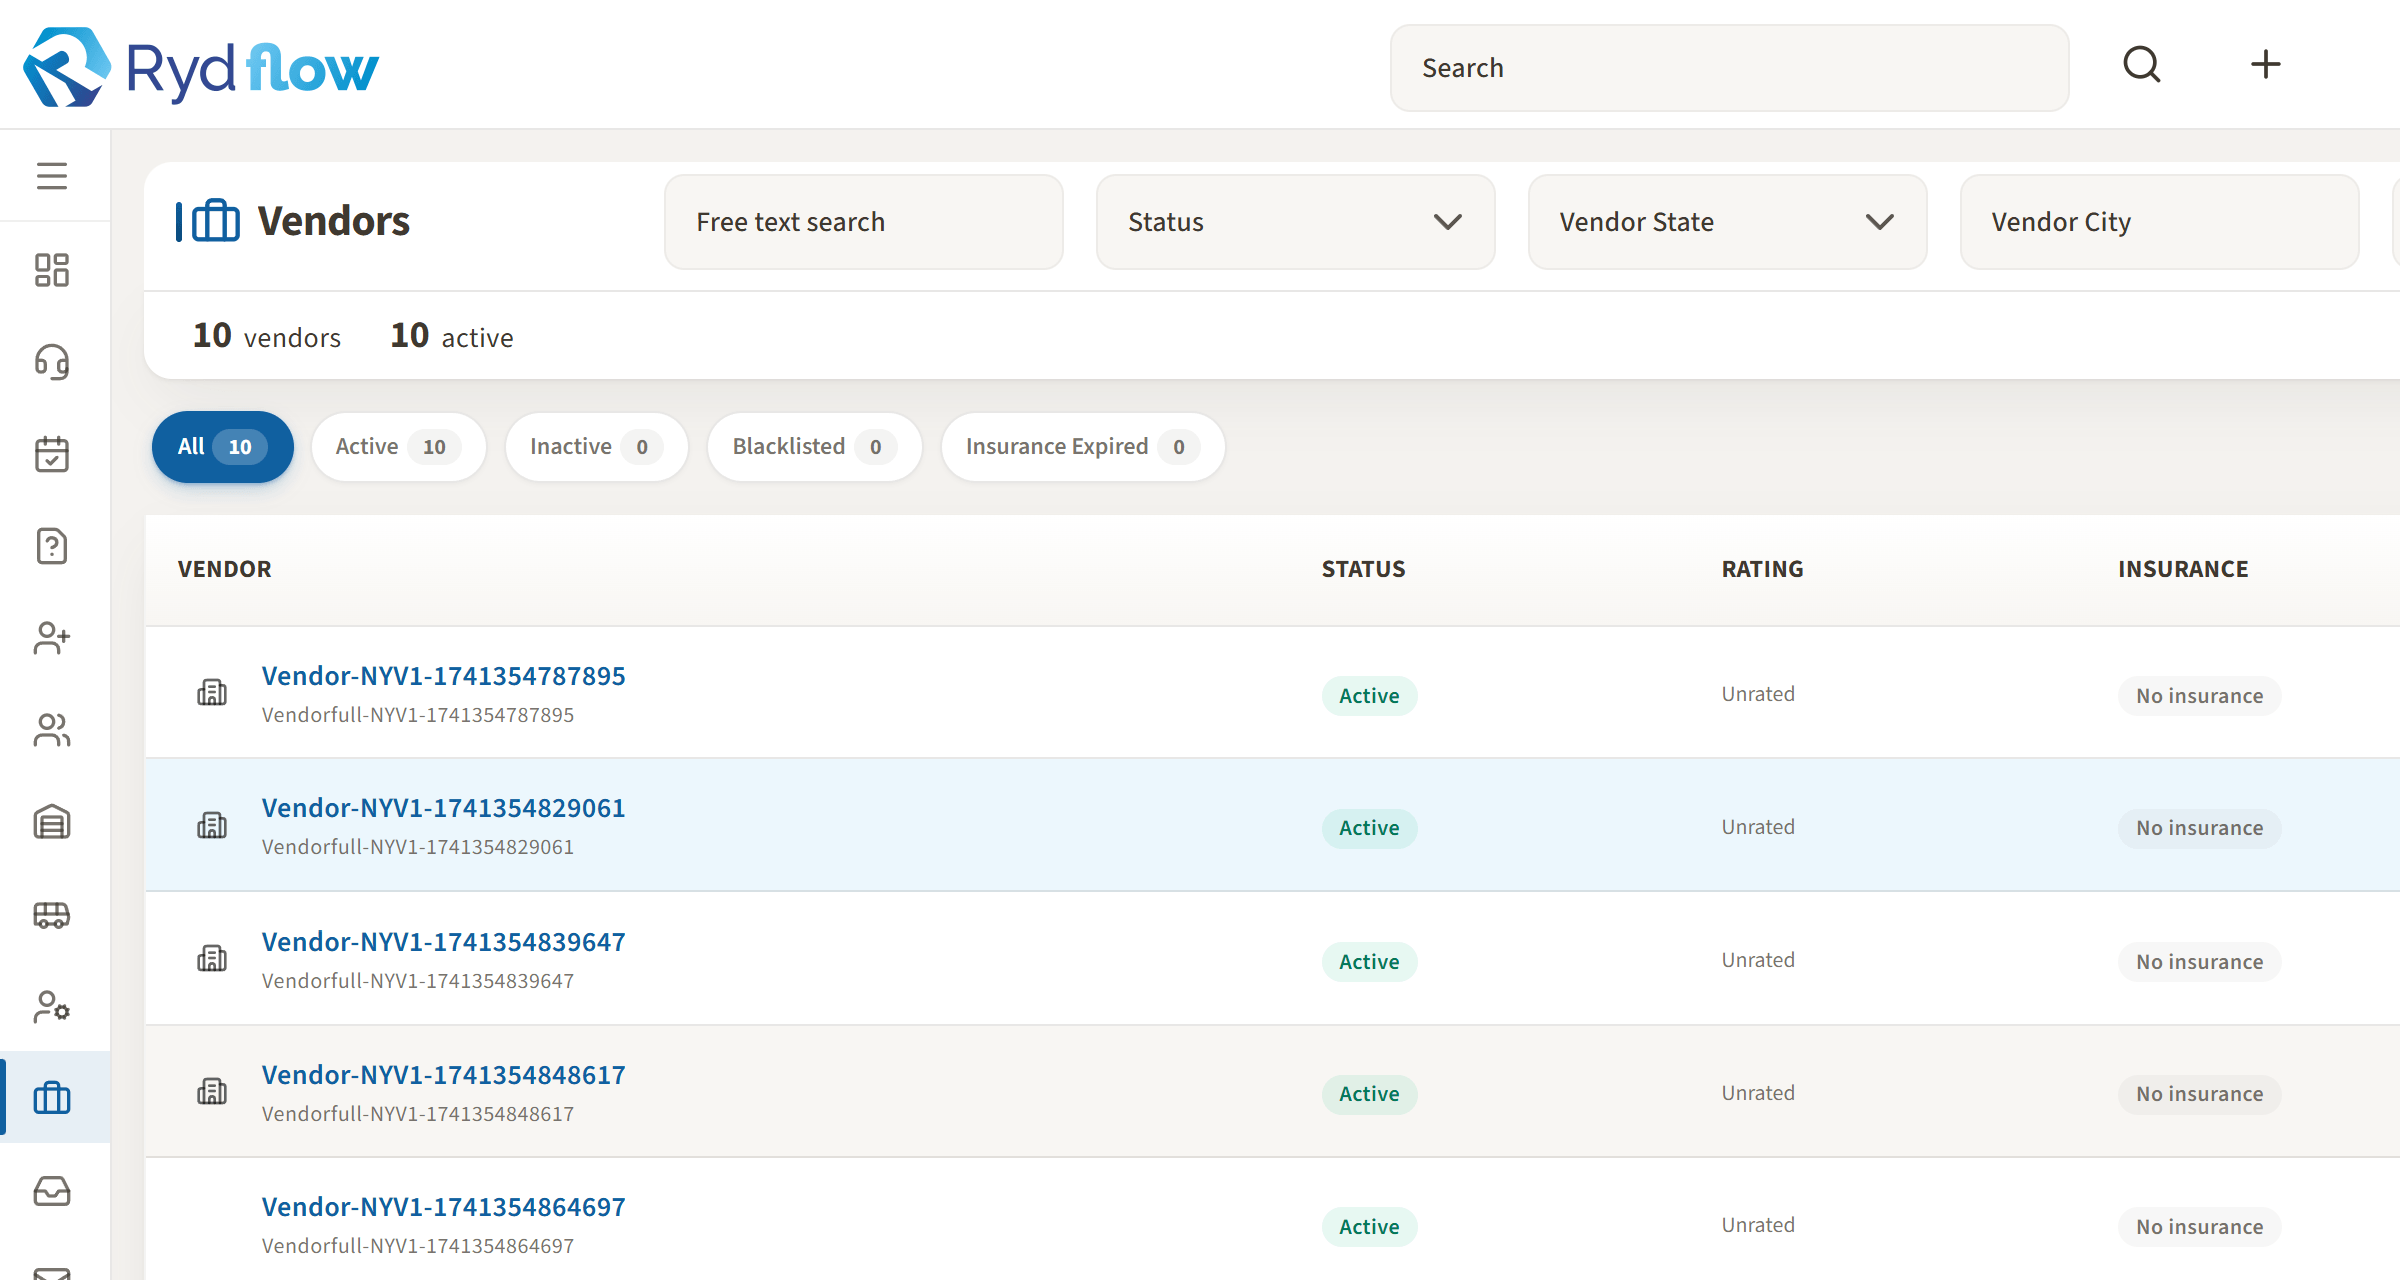Select the All 10 filter tab
2400x1280 pixels.
click(223, 447)
